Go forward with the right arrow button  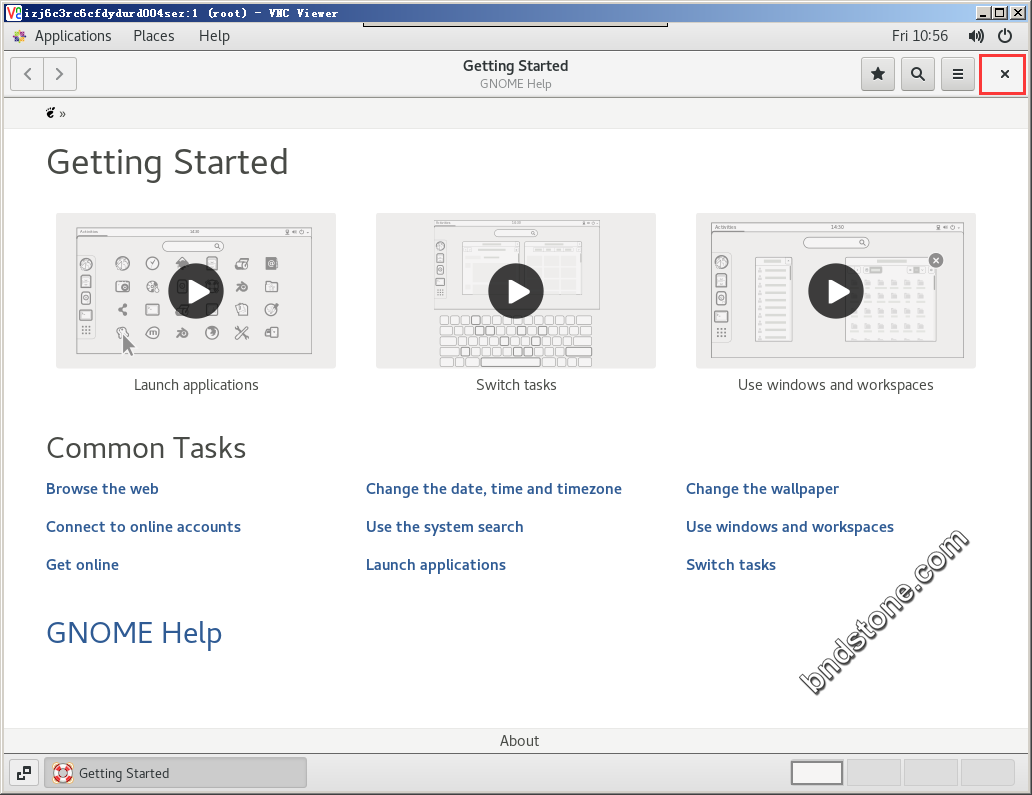coord(60,74)
